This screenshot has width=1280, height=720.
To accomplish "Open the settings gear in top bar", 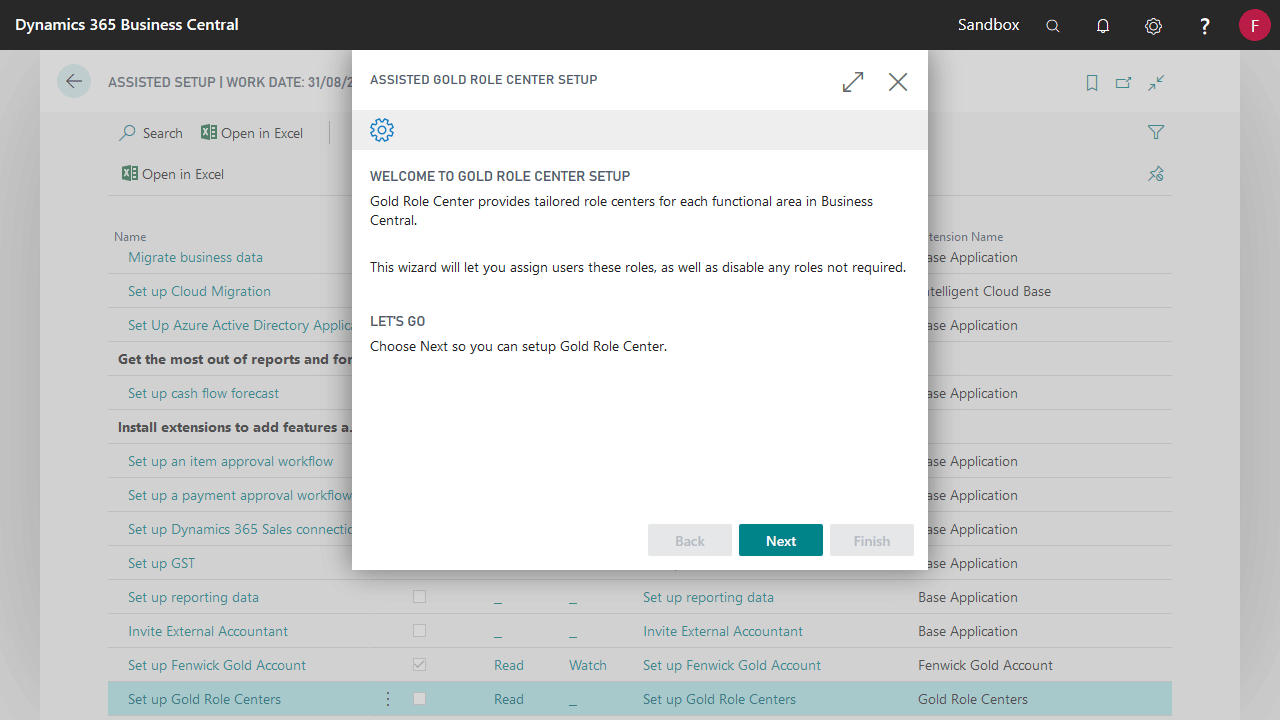I will (1153, 26).
